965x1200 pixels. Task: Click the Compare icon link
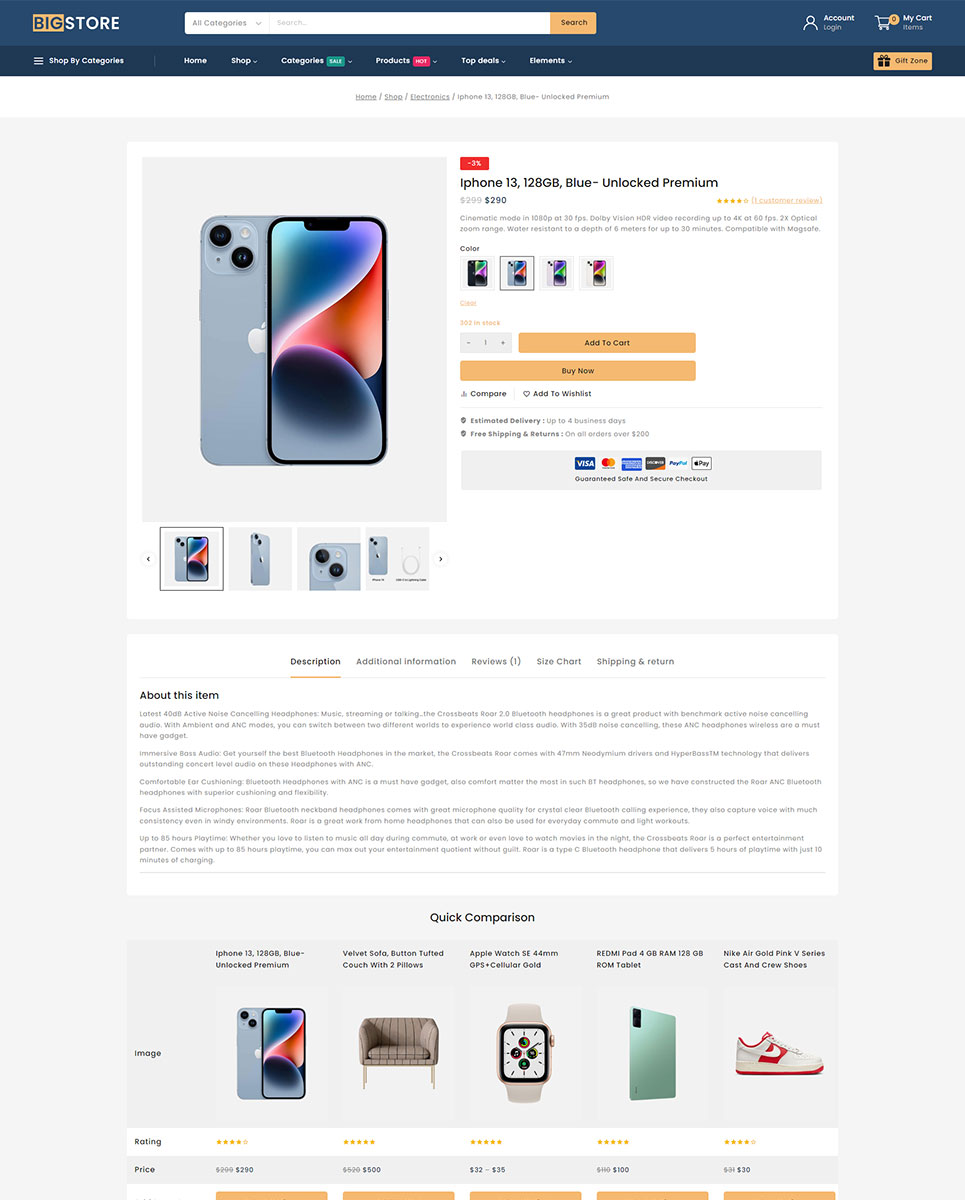click(464, 394)
